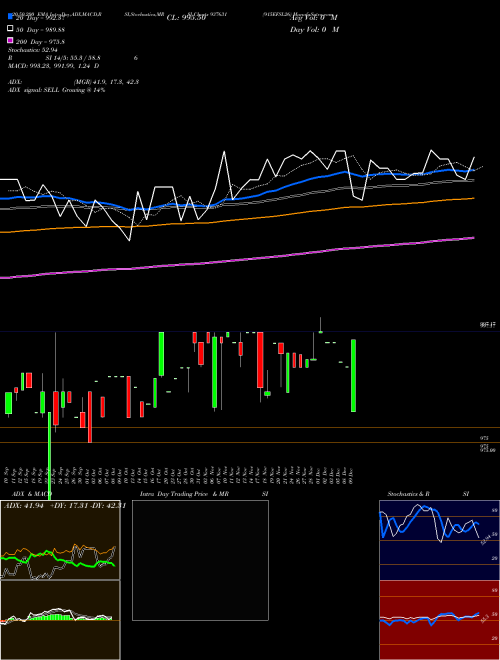
Task: Click the blue Stochastics chart thumbnail
Action: pos(439,540)
